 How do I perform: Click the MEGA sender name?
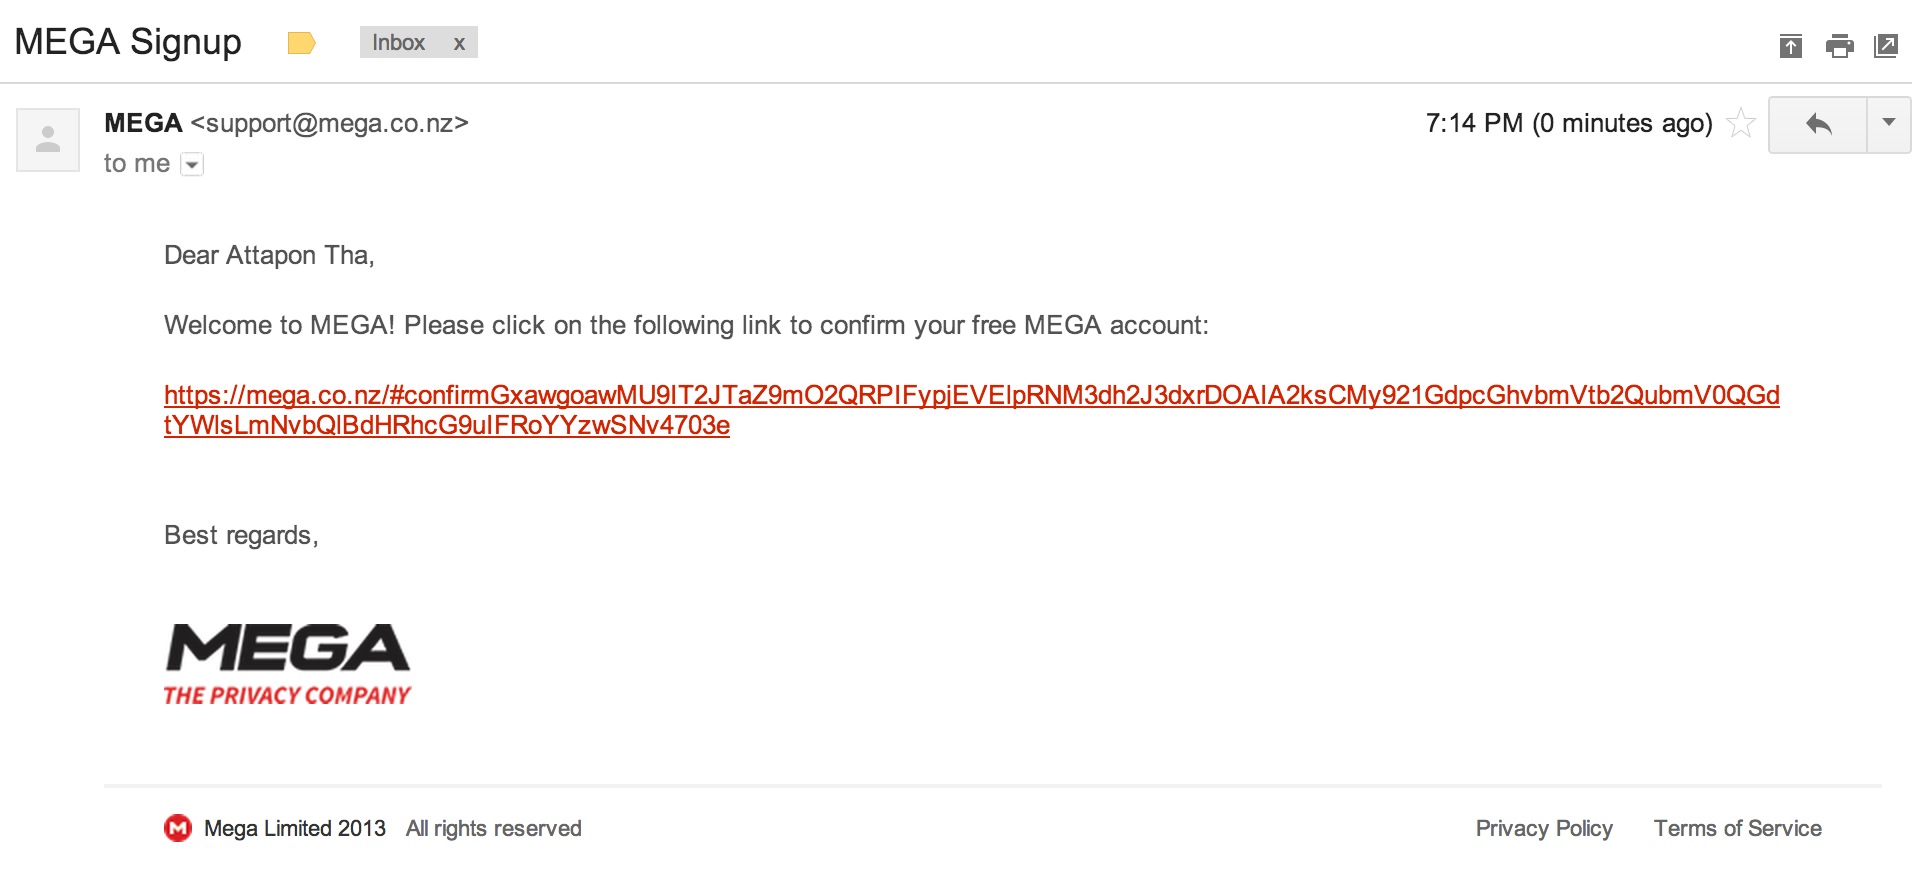pos(143,123)
